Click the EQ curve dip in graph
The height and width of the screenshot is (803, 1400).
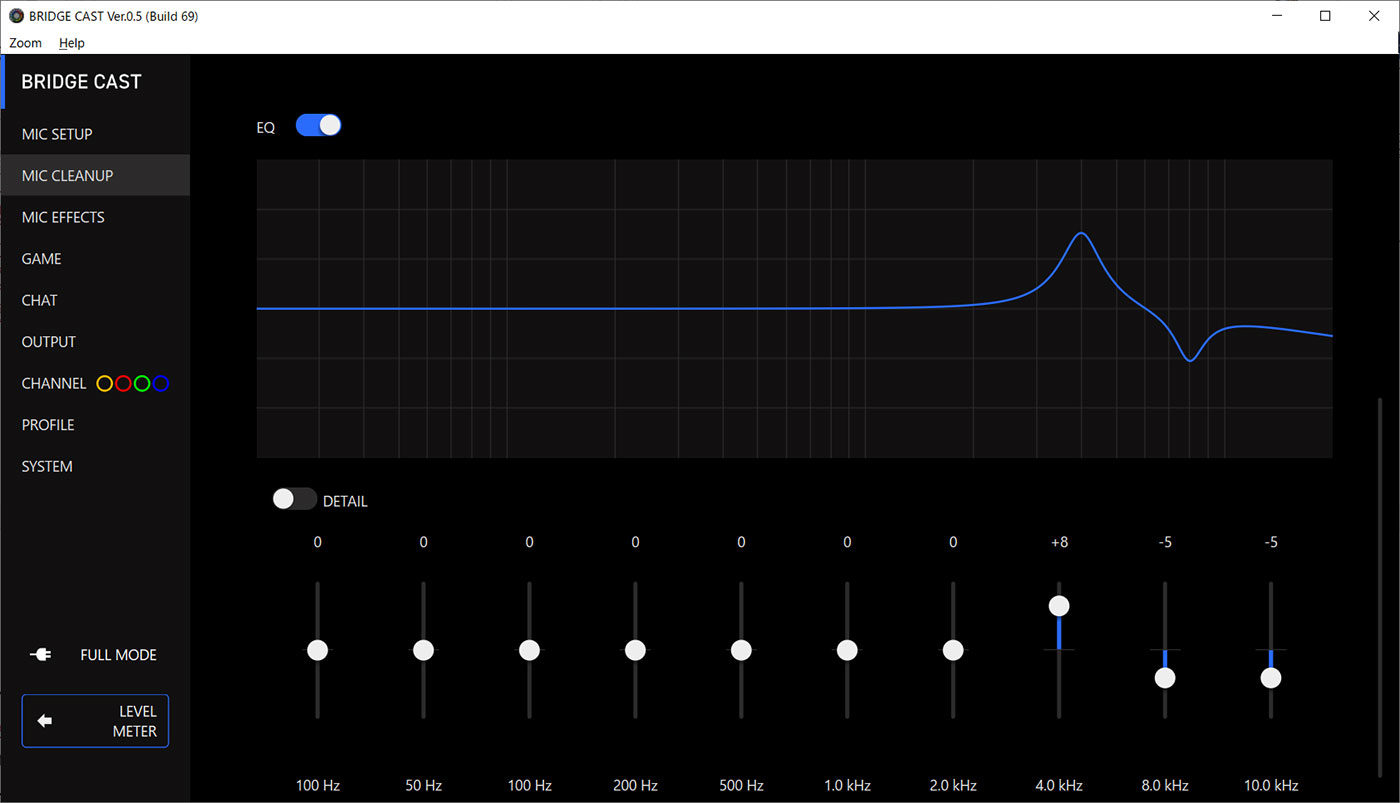[1189, 359]
